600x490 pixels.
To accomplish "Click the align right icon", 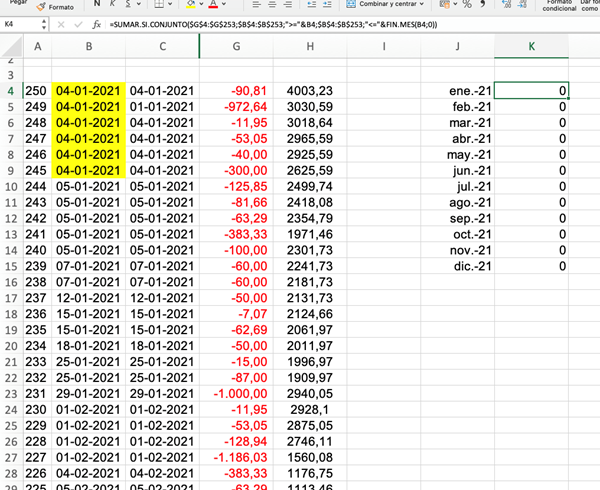I will (x=289, y=5).
